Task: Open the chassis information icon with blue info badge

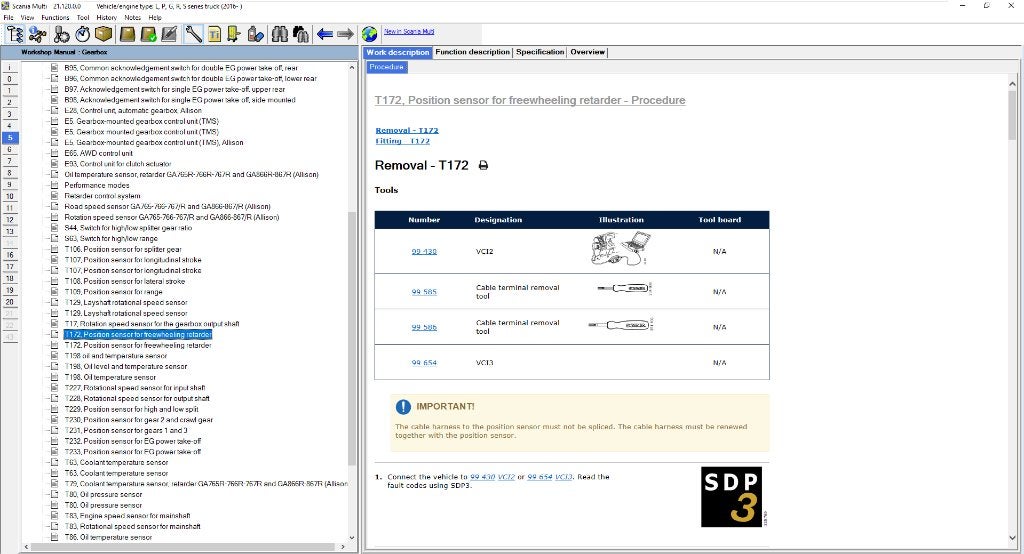Action: coord(37,34)
